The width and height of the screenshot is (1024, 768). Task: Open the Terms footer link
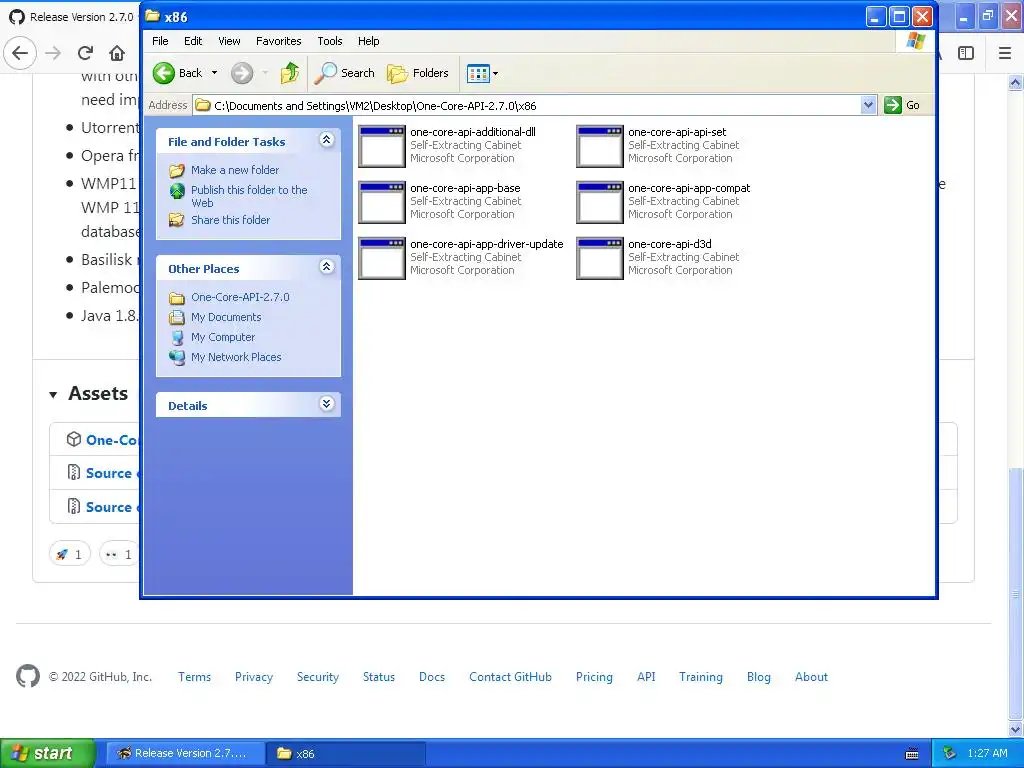tap(195, 677)
